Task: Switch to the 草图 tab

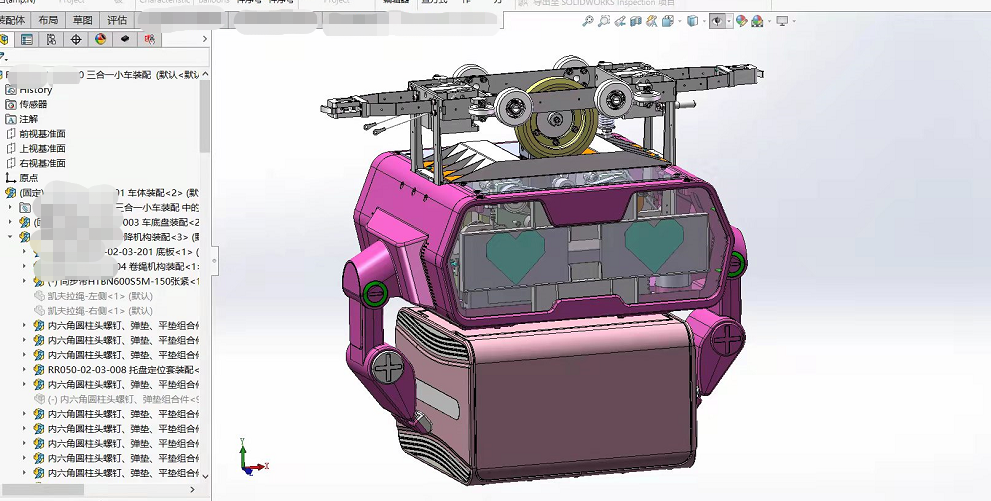Action: click(82, 20)
